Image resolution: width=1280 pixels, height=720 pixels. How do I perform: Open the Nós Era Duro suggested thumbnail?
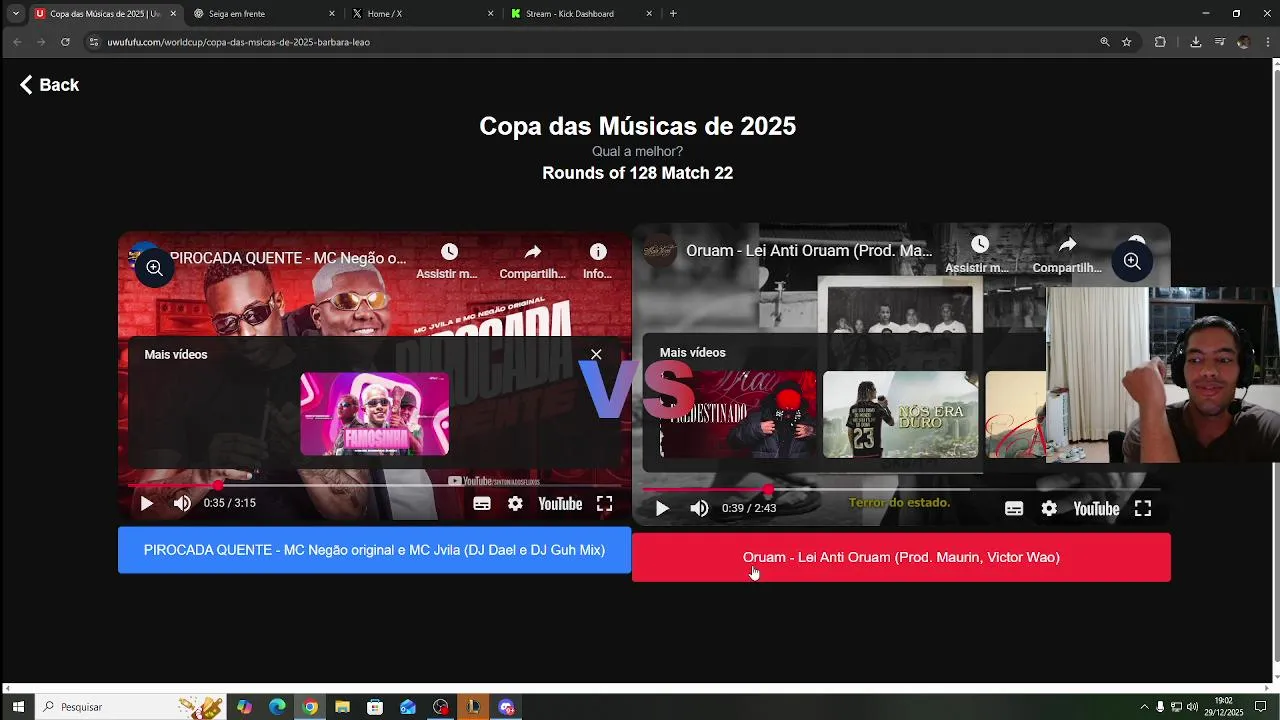point(900,414)
